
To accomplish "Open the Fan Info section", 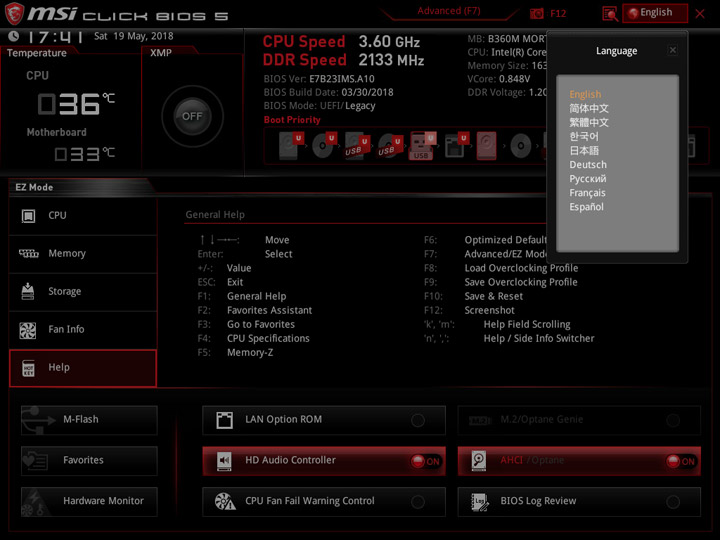I will 83,329.
